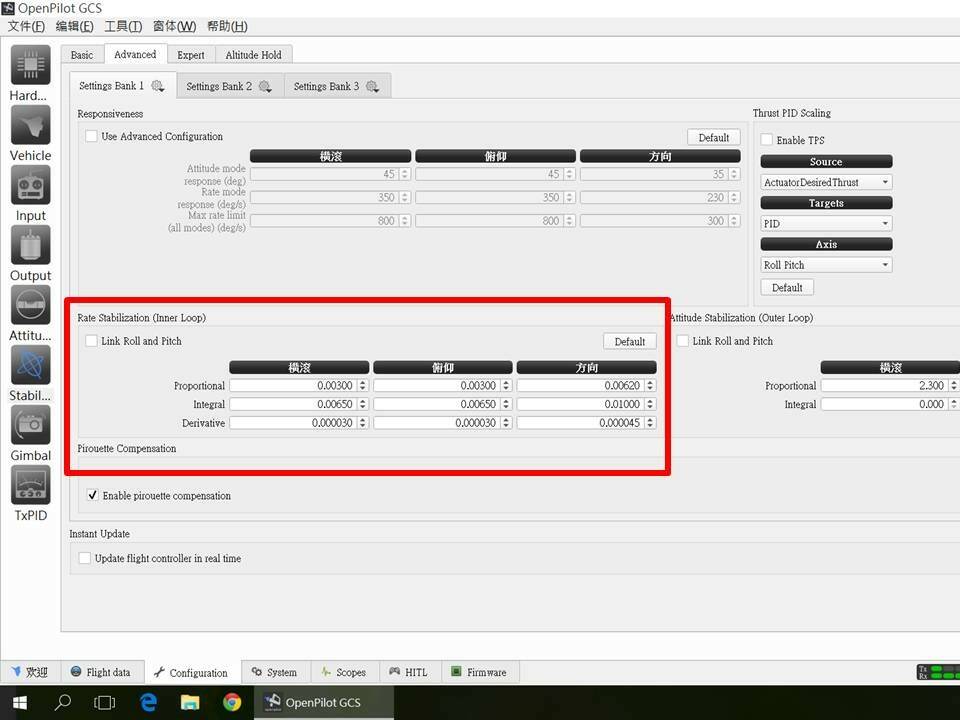Screen dimensions: 960x720
Task: Open the Gimbal camera icon
Action: (31, 425)
